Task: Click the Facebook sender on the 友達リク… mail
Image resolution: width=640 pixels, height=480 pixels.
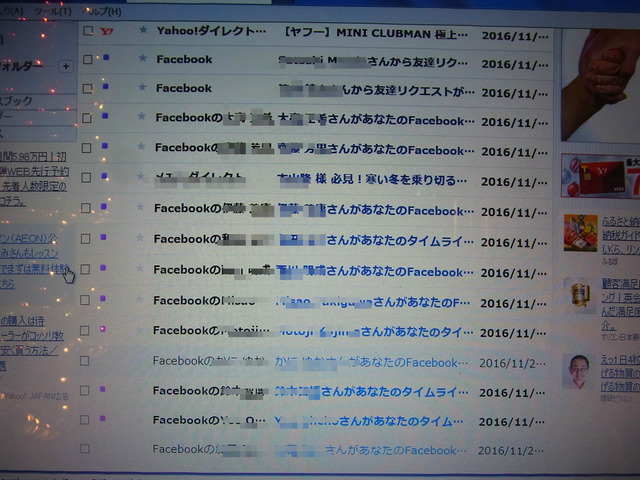Action: 184,59
